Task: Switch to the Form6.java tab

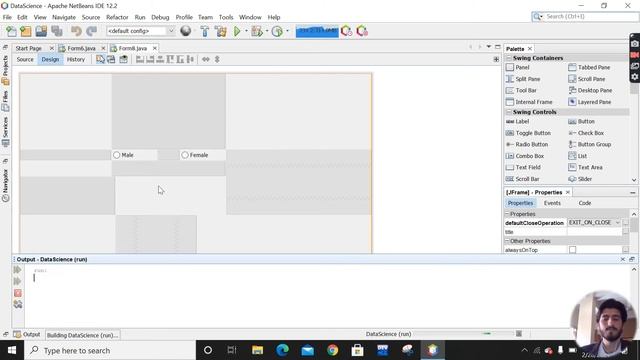Action: (81, 48)
